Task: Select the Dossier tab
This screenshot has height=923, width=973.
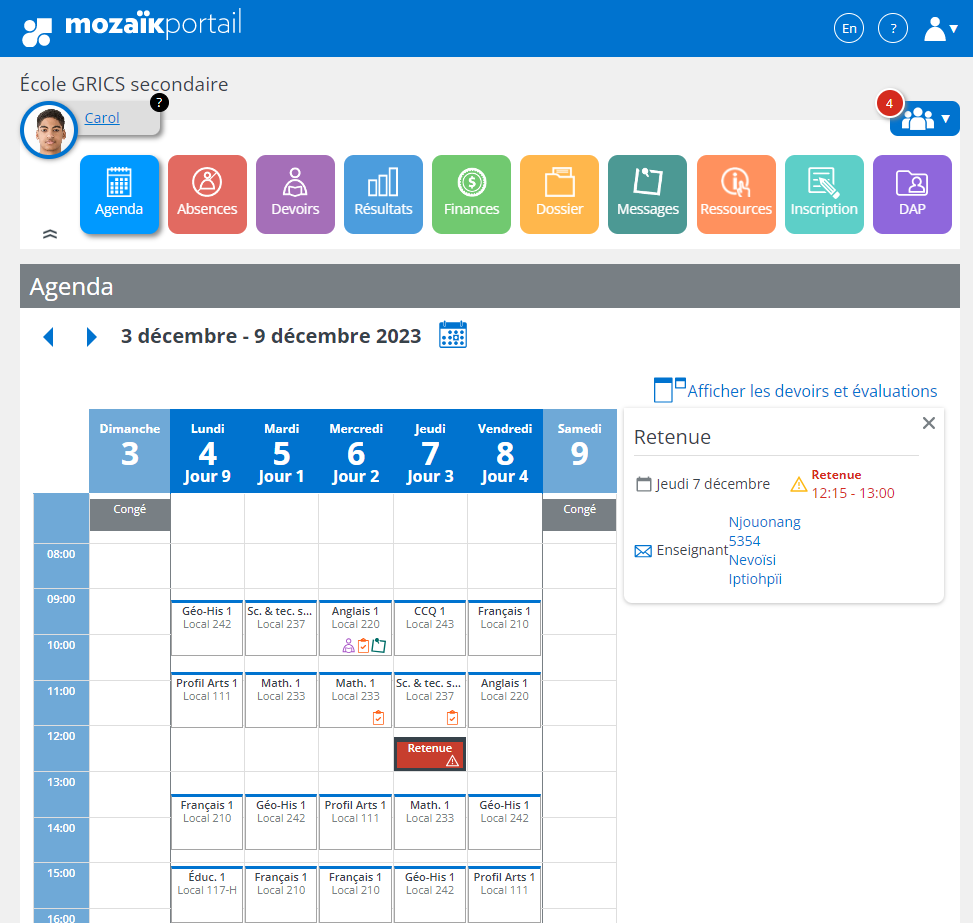Action: coord(559,194)
